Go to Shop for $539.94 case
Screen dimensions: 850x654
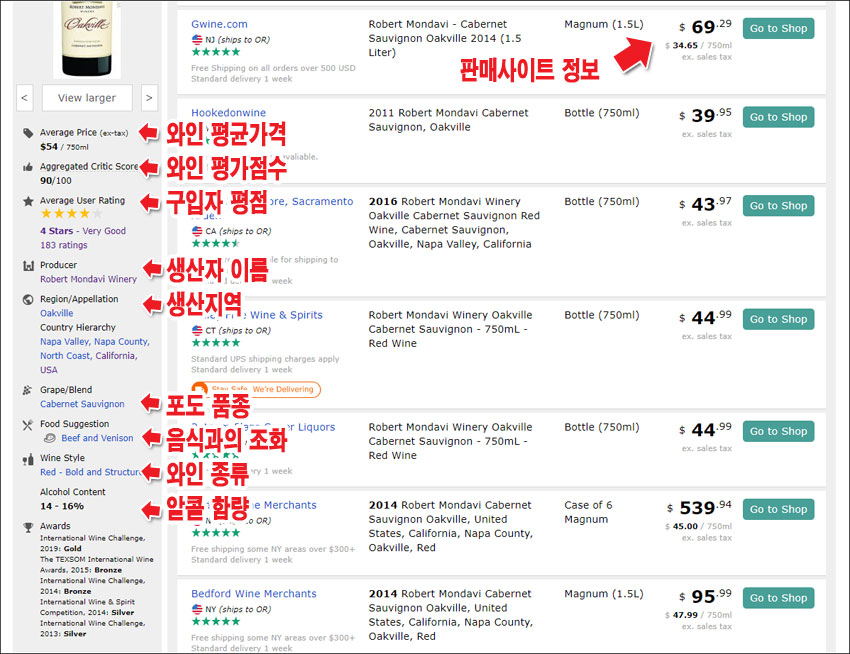point(778,509)
